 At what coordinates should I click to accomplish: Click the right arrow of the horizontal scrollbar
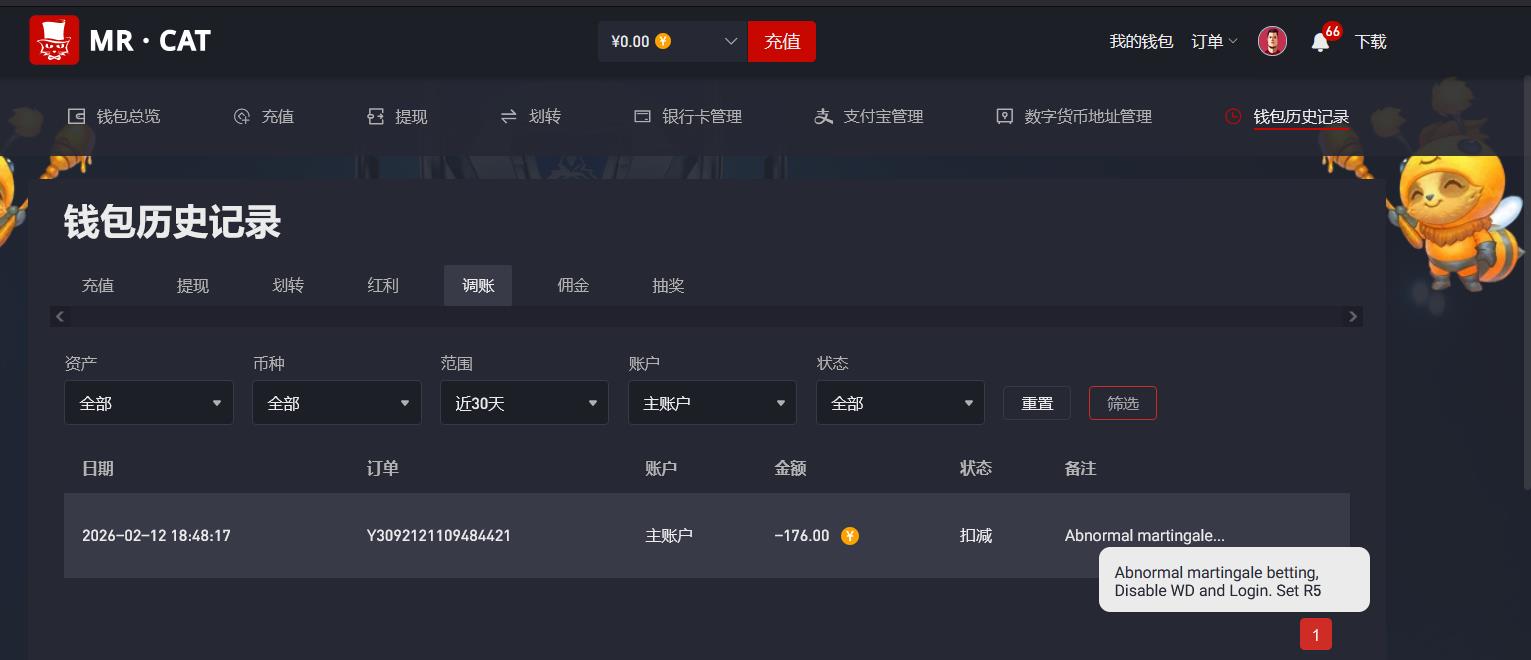click(1352, 316)
